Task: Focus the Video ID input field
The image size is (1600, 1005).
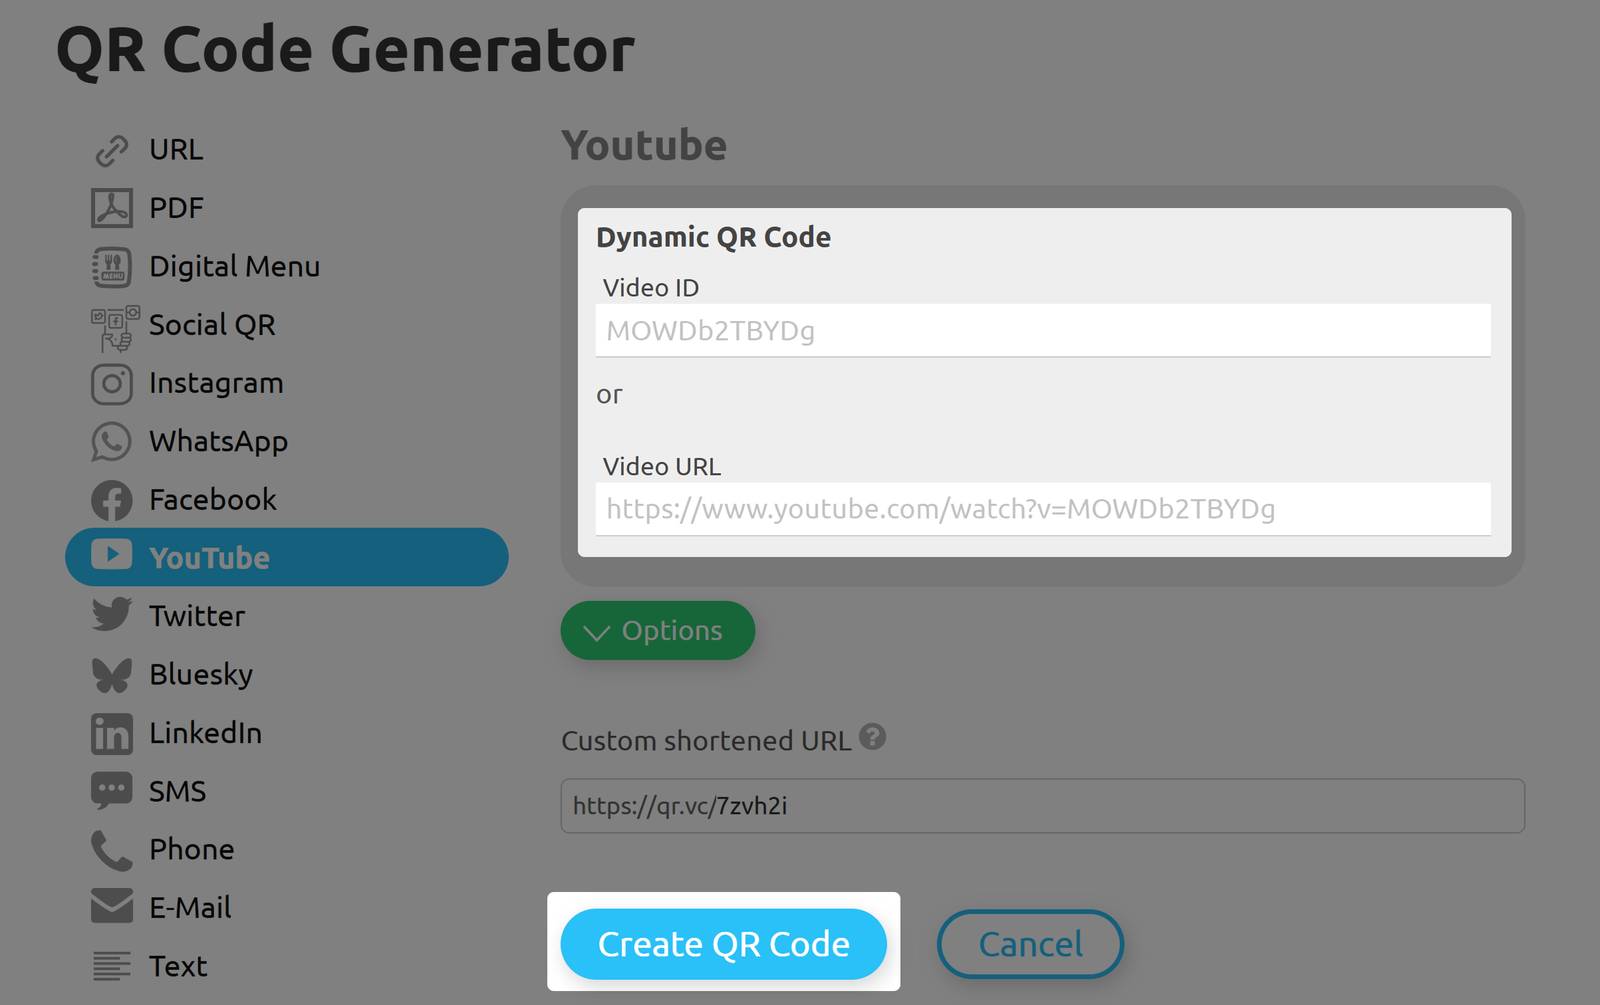Action: [1042, 331]
